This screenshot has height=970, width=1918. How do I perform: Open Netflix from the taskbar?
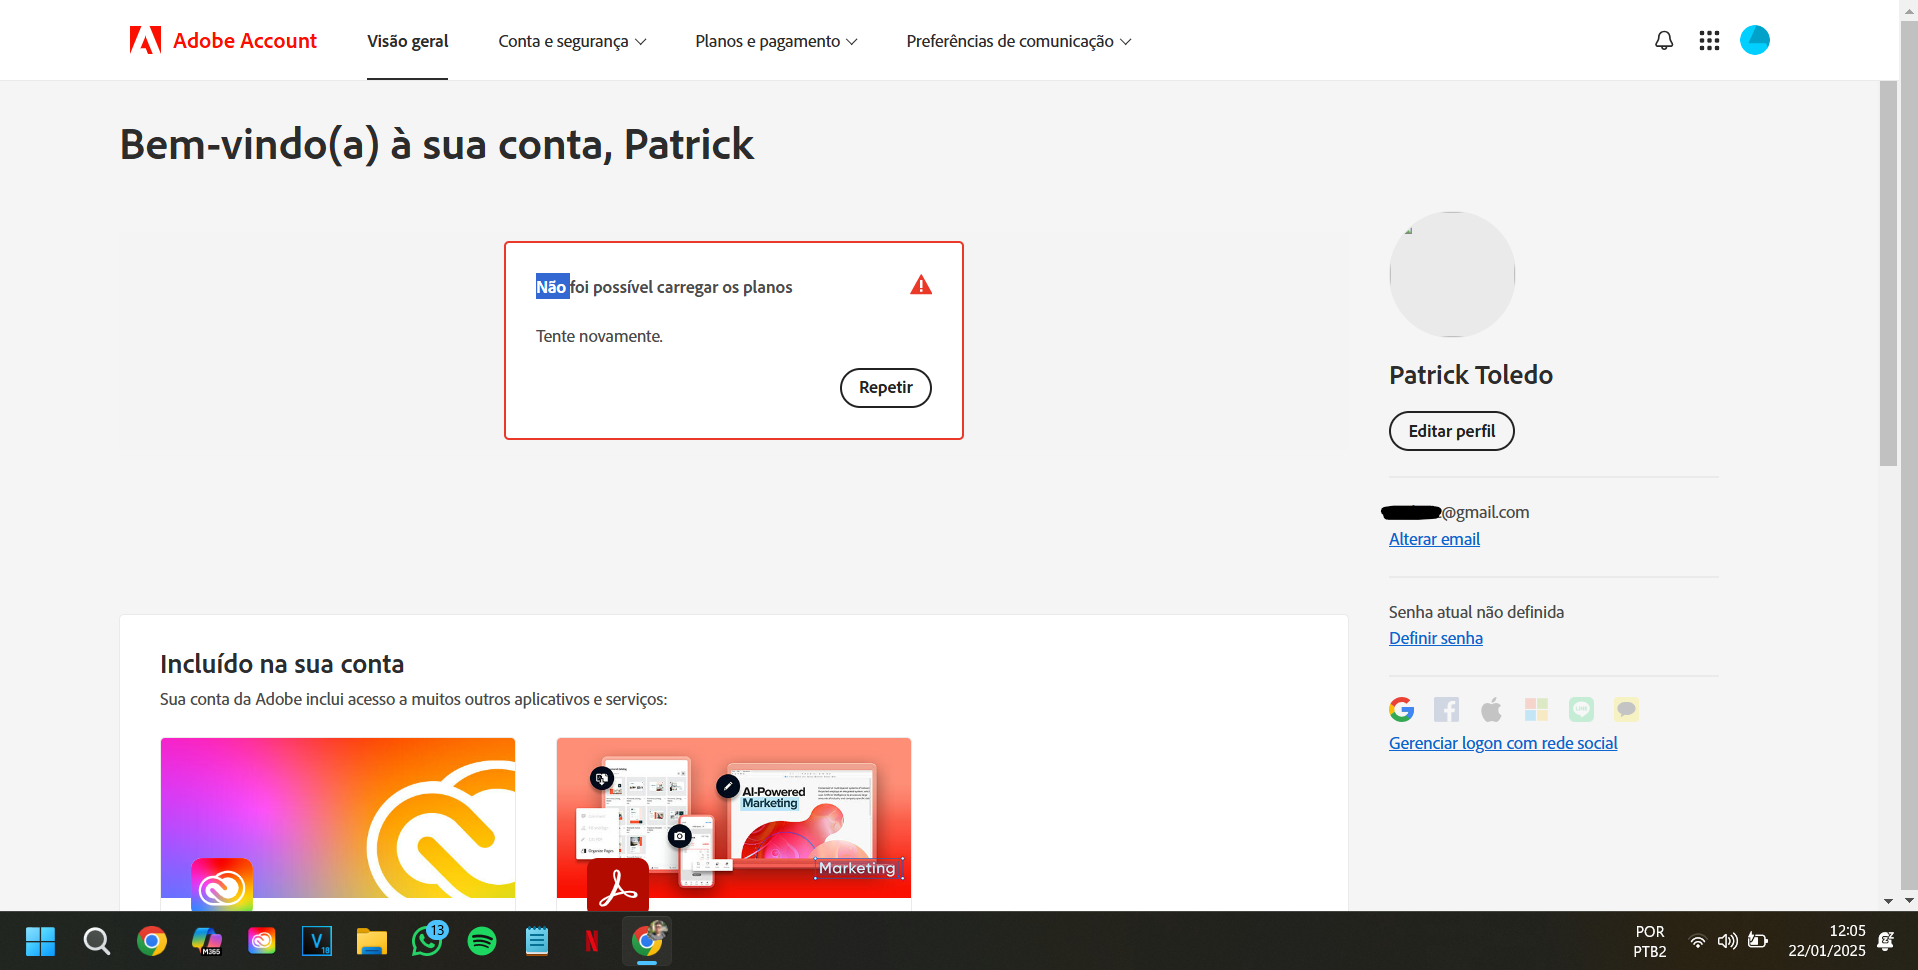click(592, 941)
